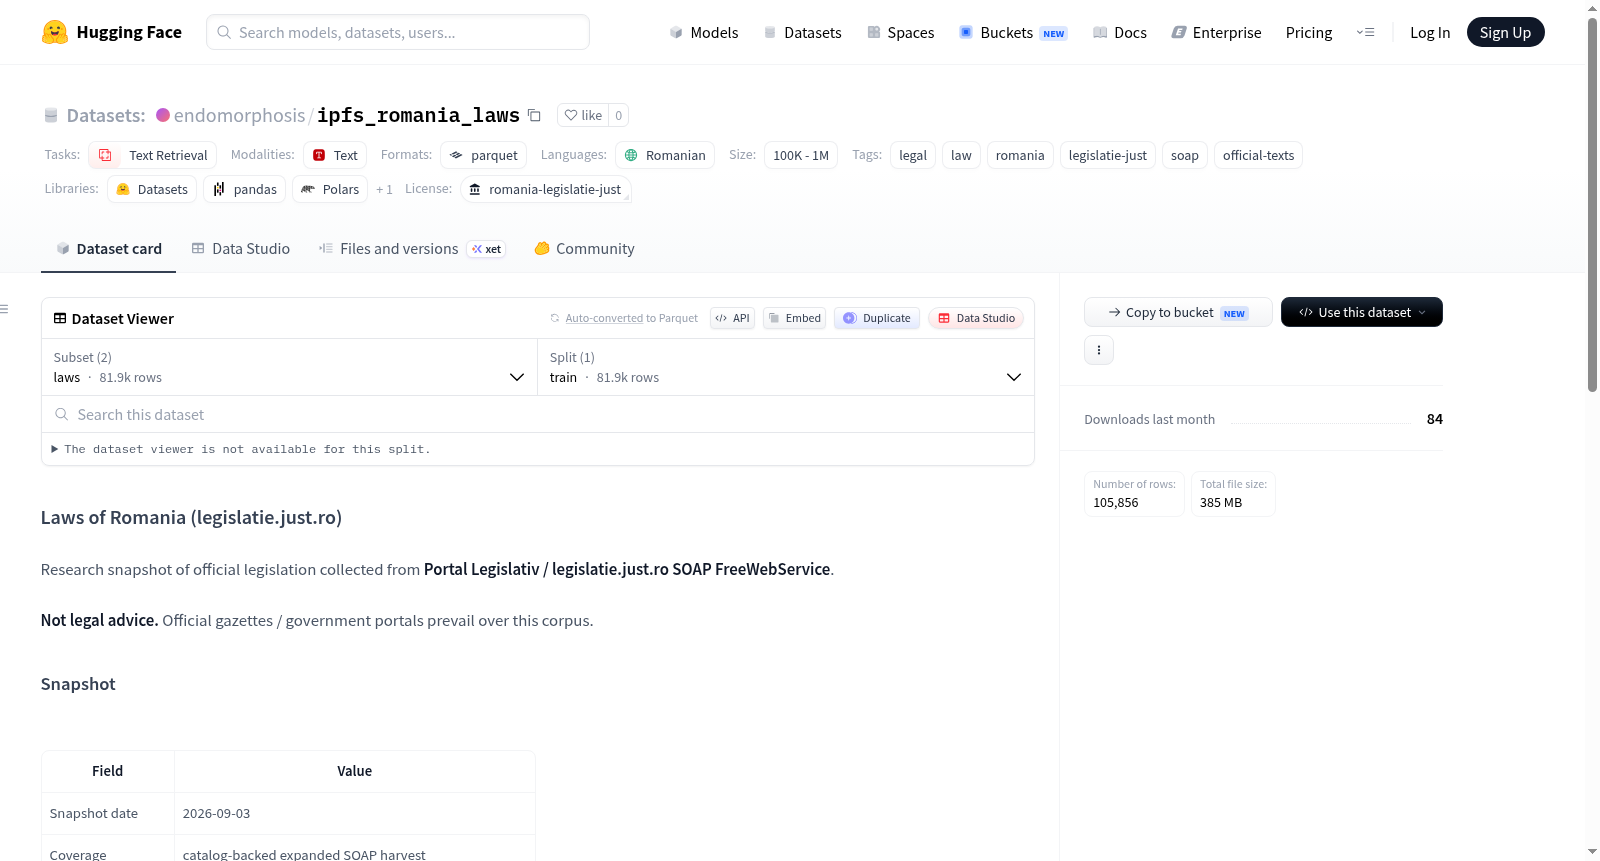Select the legal tag
Viewport: 1600px width, 861px height.
click(x=913, y=155)
